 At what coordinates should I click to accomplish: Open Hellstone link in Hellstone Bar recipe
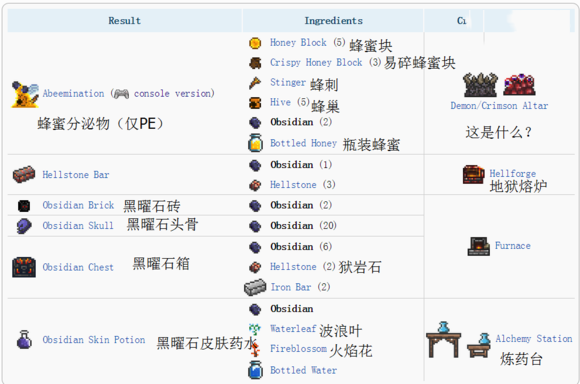[x=293, y=185]
